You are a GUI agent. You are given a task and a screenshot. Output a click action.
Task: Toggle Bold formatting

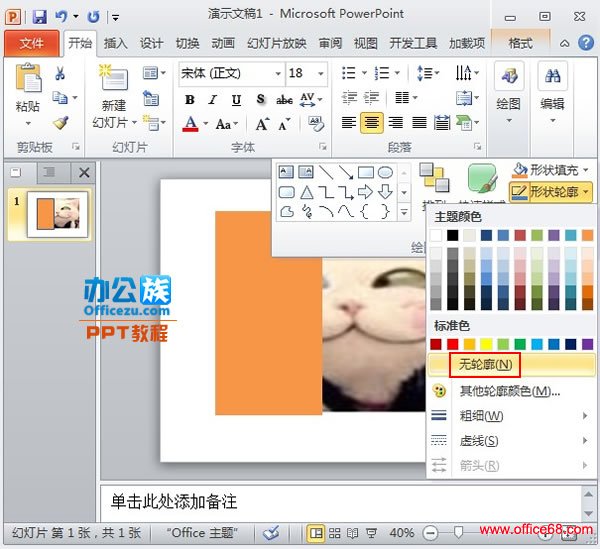pos(190,100)
